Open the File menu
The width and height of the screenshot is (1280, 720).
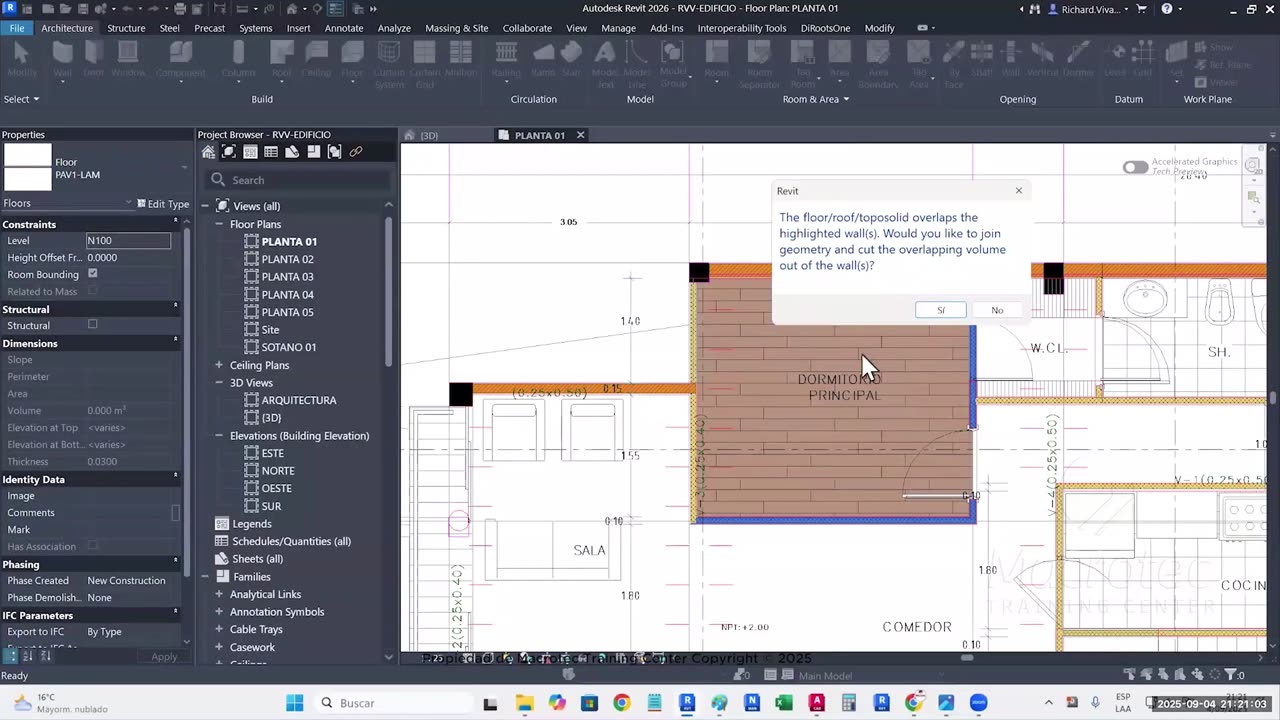click(x=17, y=28)
